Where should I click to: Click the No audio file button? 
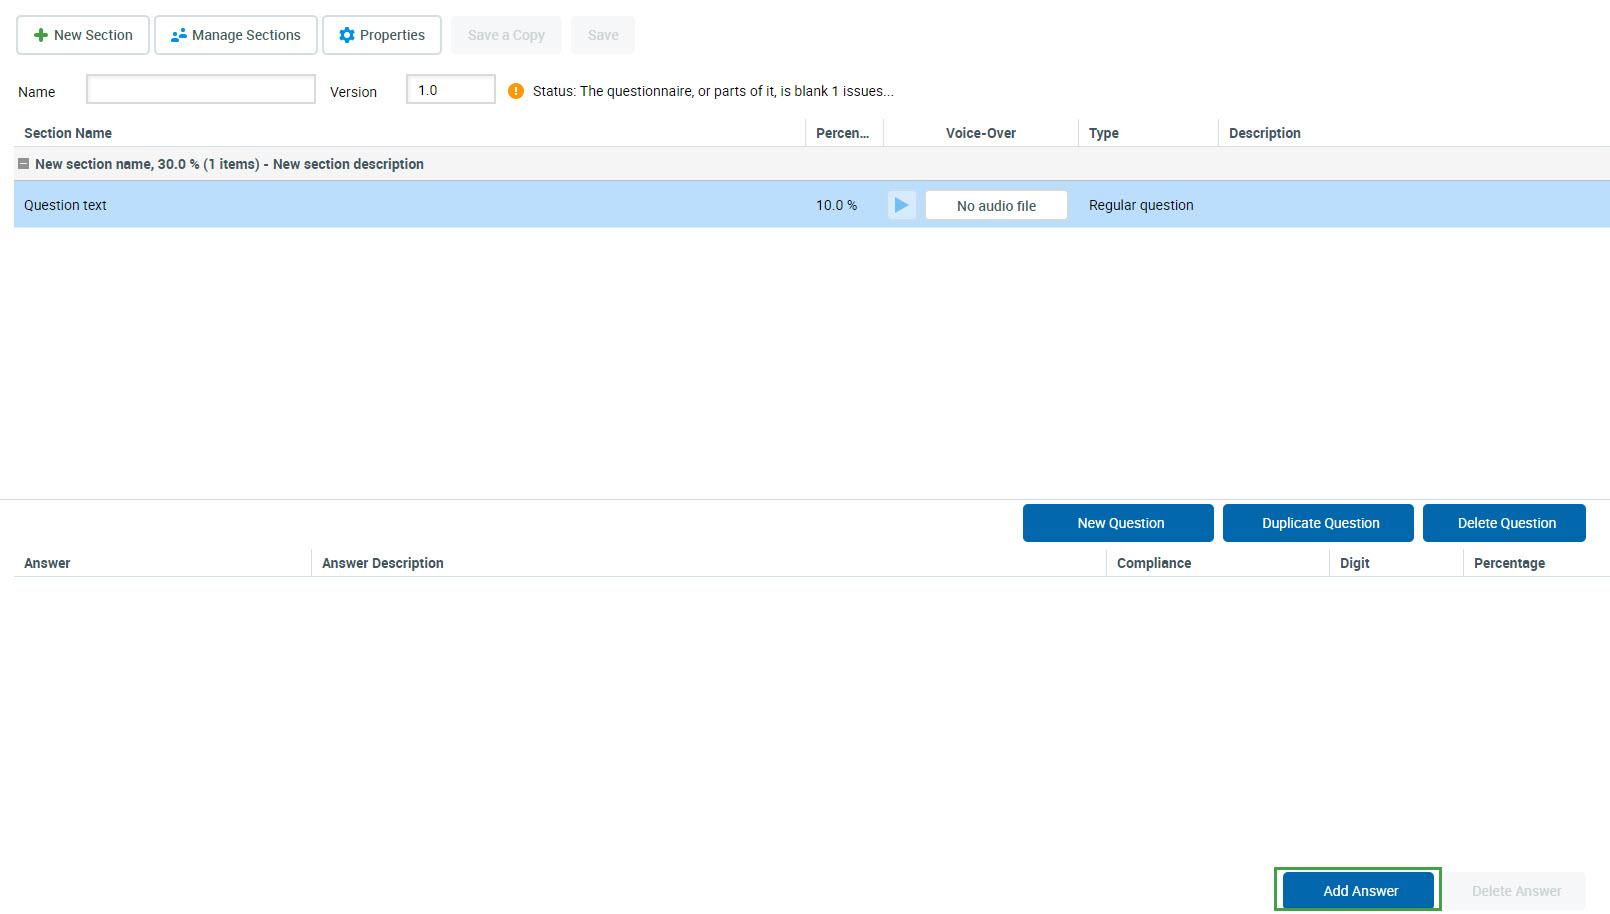996,205
